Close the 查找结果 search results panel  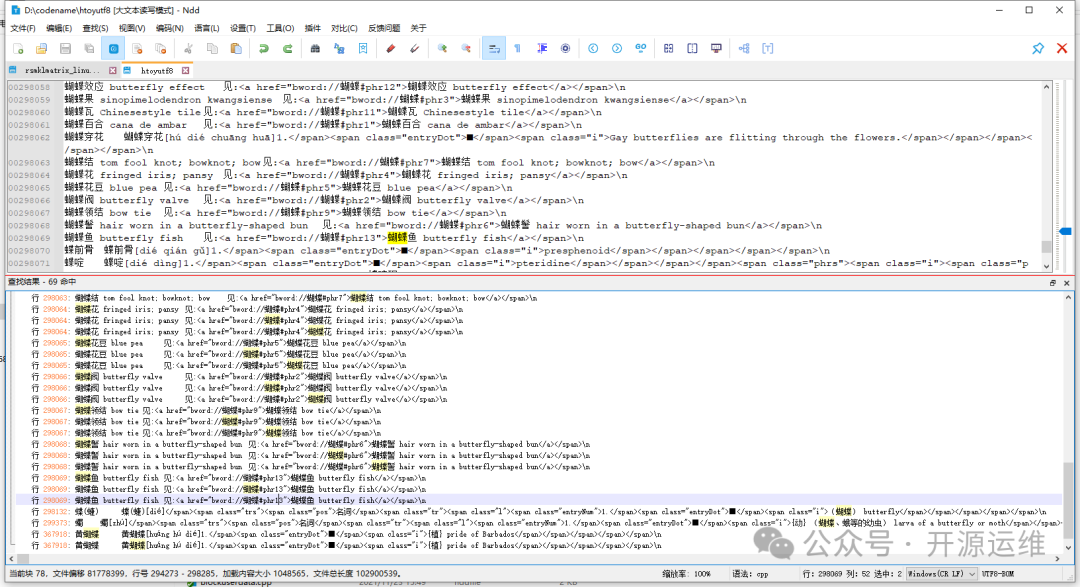click(1066, 283)
